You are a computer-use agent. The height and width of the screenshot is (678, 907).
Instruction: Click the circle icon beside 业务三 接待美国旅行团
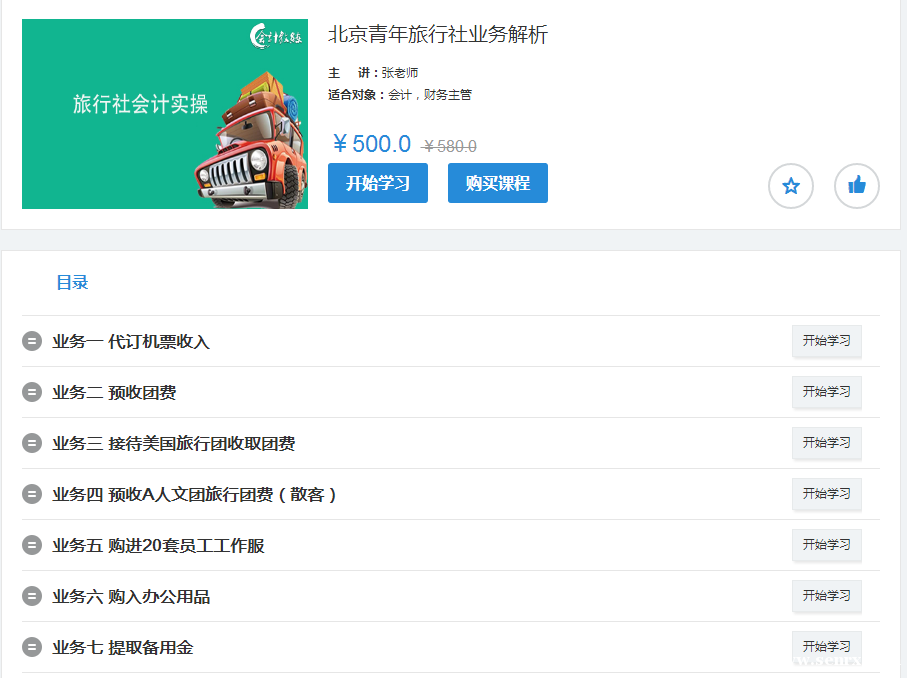tap(32, 444)
